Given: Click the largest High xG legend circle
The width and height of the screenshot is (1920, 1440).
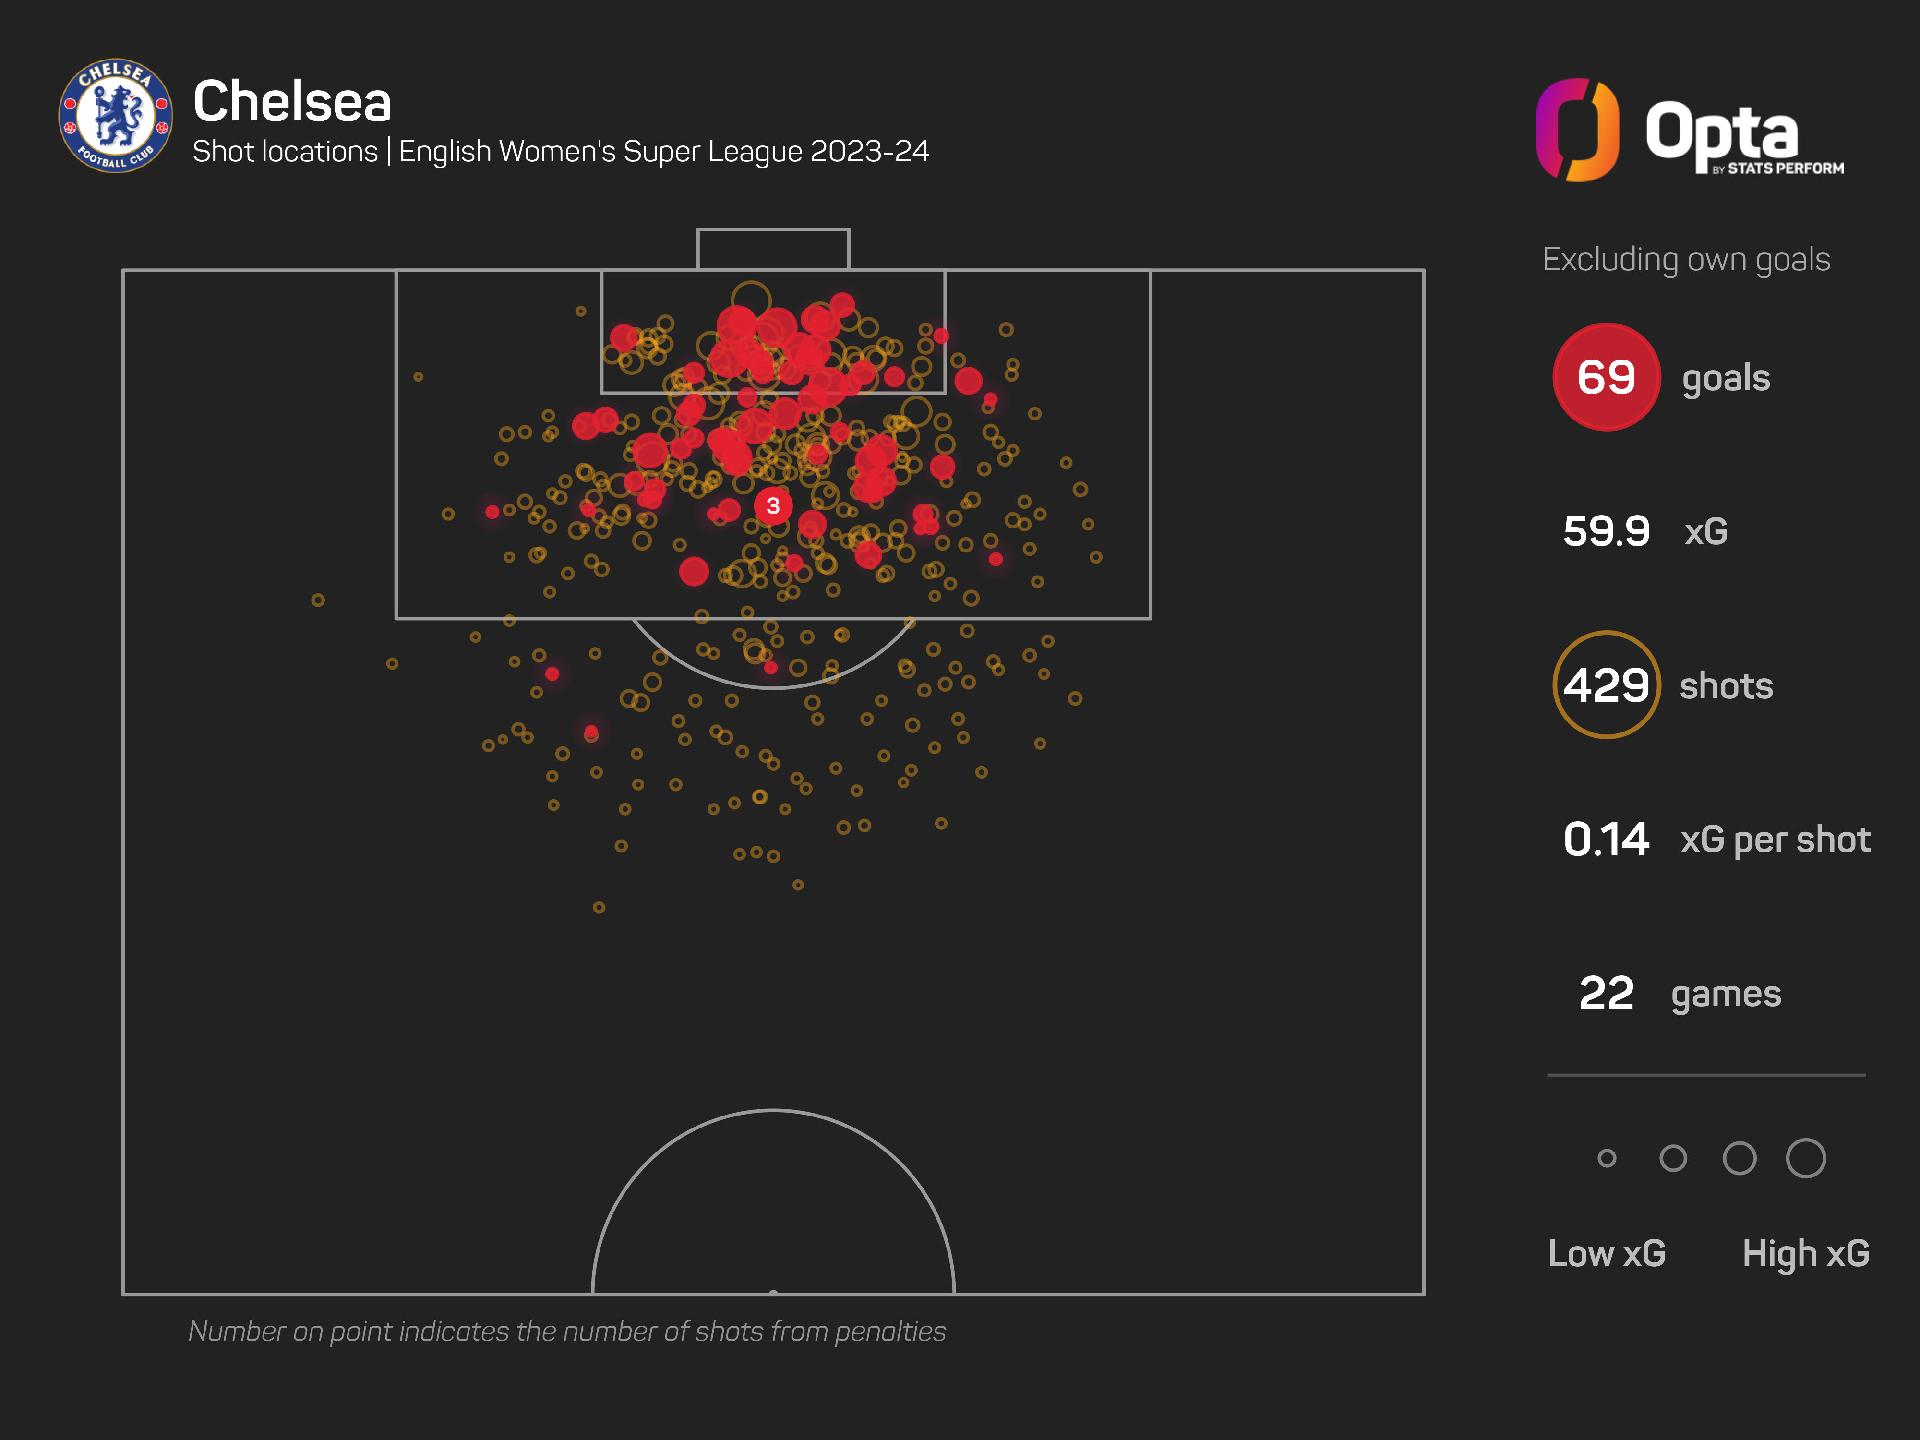Looking at the screenshot, I should pos(1806,1158).
